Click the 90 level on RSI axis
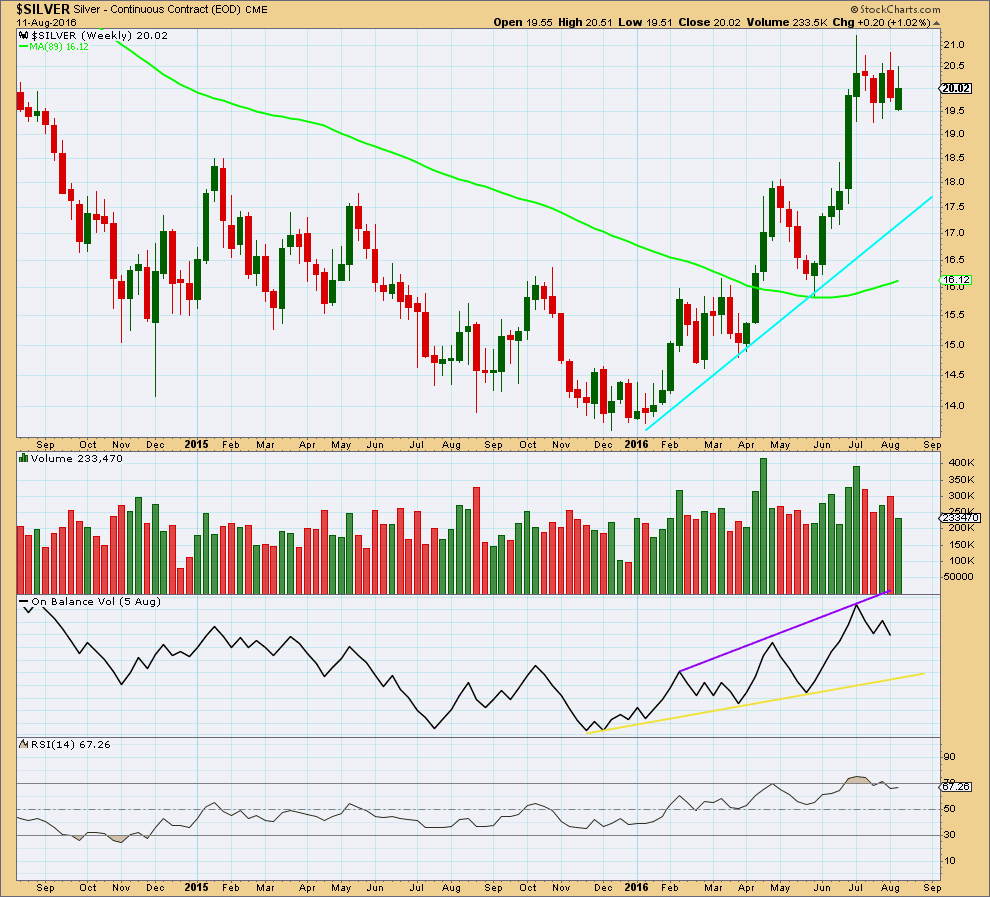Screen dimensions: 990x897 click(x=950, y=757)
